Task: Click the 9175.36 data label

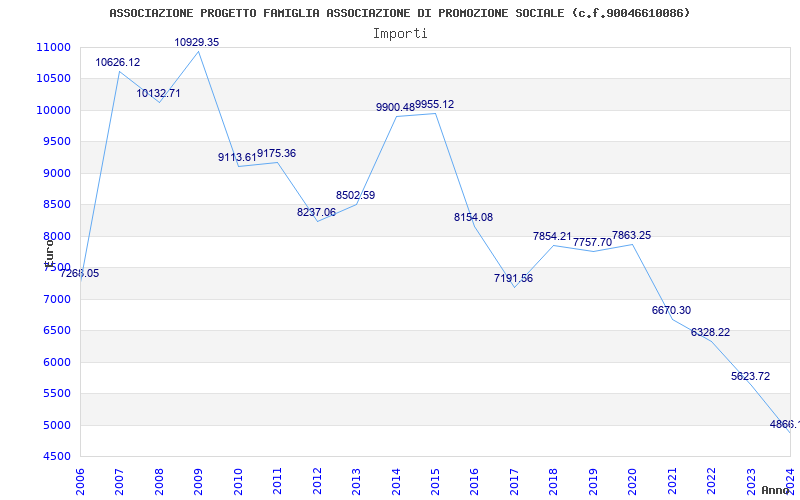Action: [x=277, y=154]
